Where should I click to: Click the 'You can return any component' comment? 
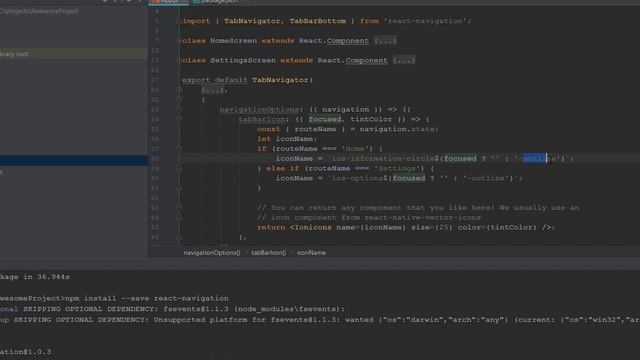click(418, 208)
